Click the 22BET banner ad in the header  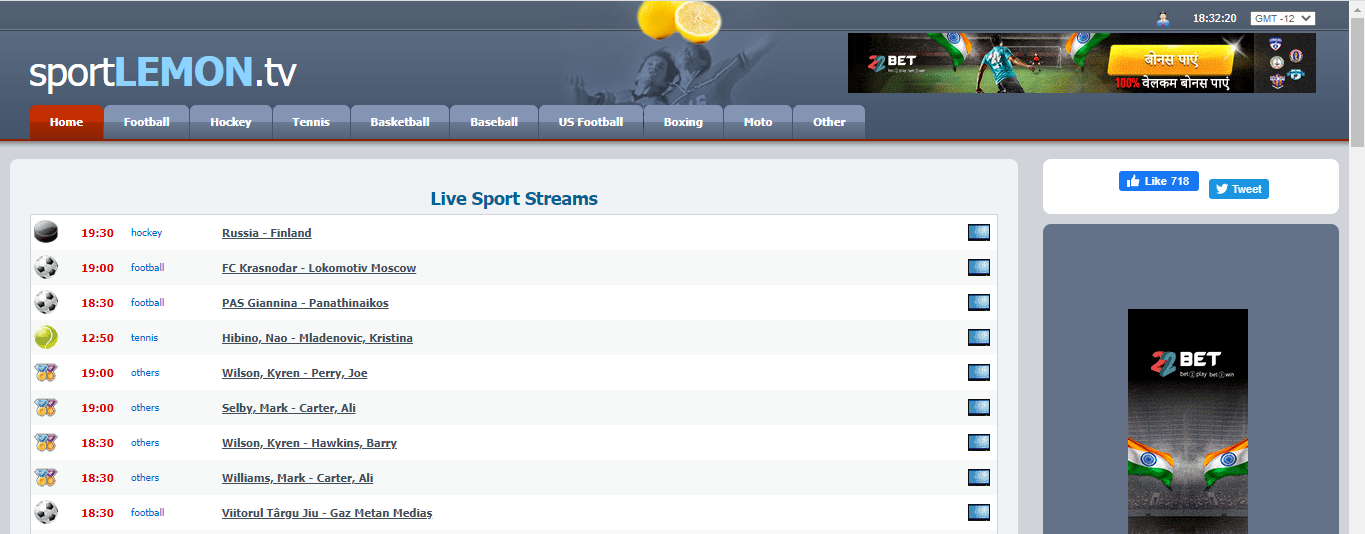click(1082, 63)
